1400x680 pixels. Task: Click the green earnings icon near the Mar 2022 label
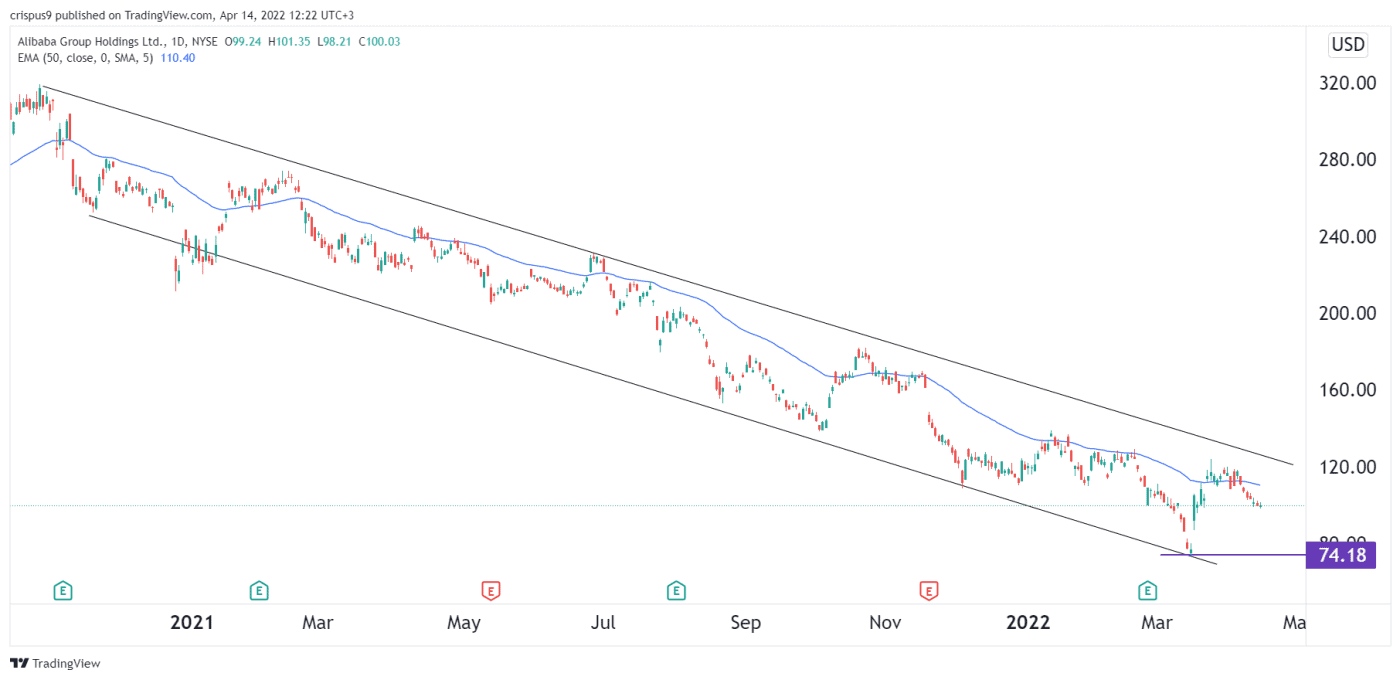[1147, 591]
